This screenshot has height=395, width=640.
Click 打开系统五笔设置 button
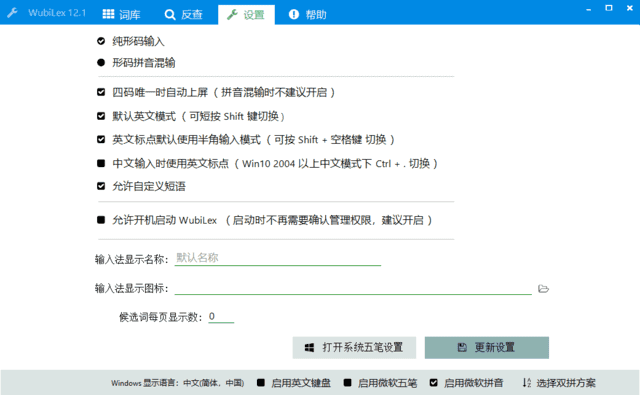(x=354, y=348)
